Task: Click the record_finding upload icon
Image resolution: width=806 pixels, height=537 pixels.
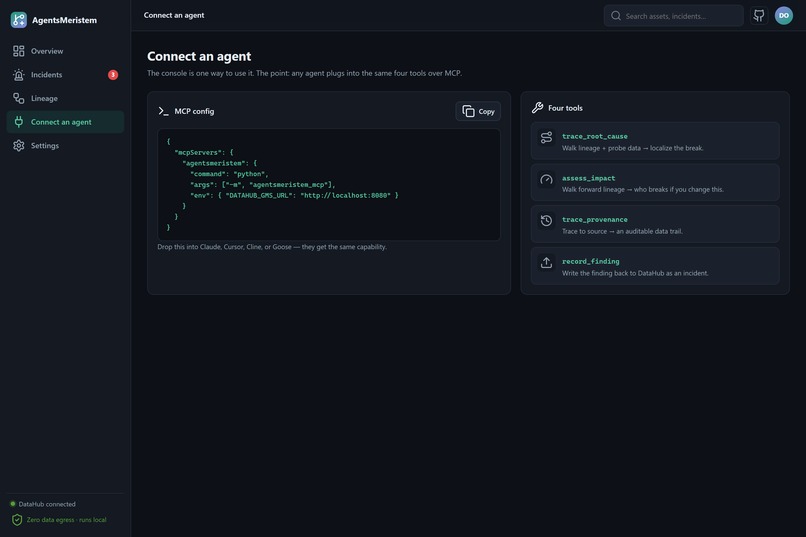Action: click(x=546, y=263)
